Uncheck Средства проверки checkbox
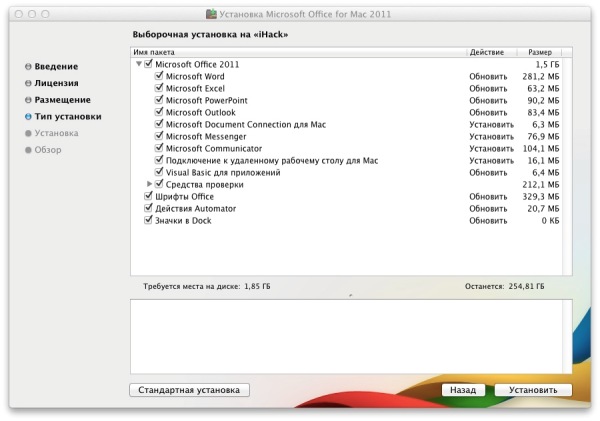Image resolution: width=600 pixels, height=421 pixels. (159, 184)
